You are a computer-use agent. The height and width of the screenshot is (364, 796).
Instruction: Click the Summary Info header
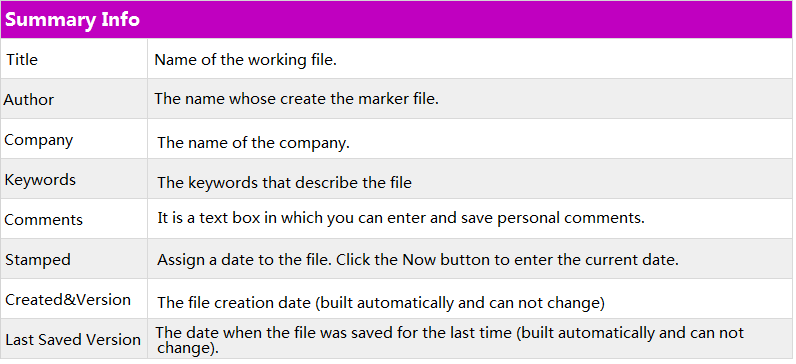tap(72, 20)
